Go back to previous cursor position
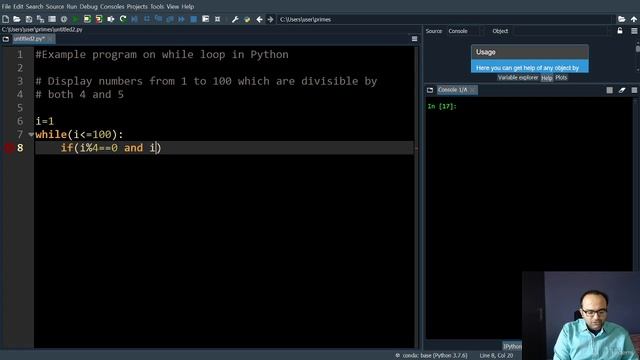Image resolution: width=640 pixels, height=360 pixels. tap(259, 19)
